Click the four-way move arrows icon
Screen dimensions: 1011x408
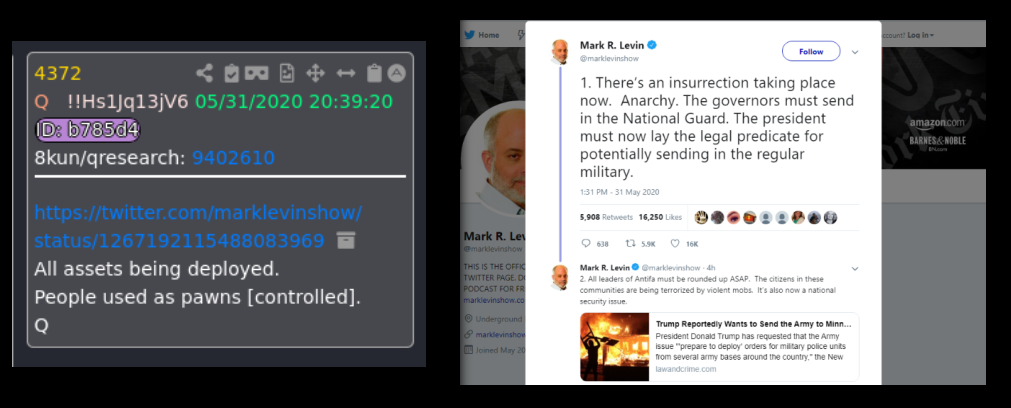(315, 73)
